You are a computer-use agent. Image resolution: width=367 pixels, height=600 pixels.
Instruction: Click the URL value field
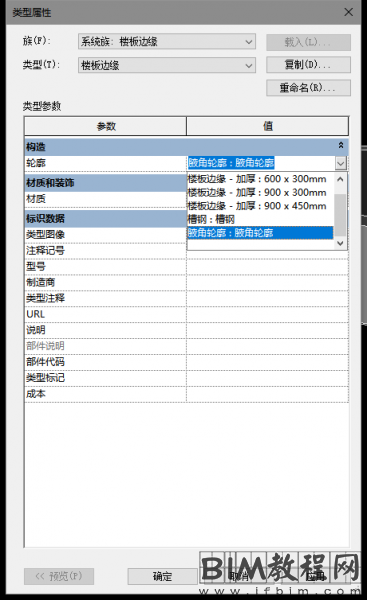268,314
